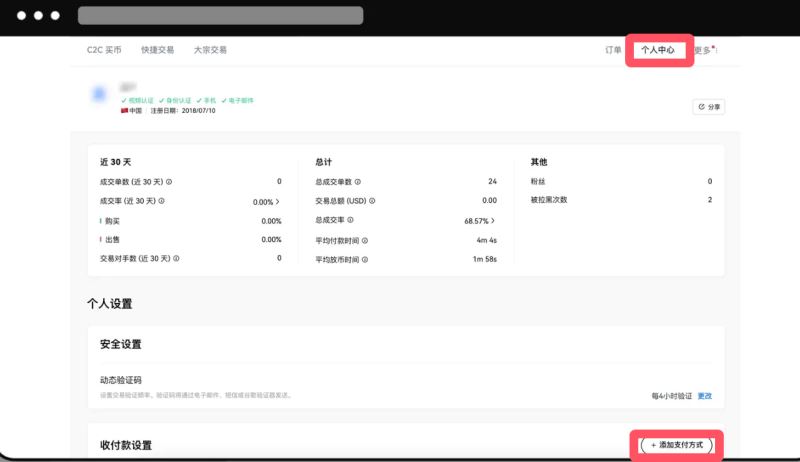The image size is (800, 462).
Task: Click info icon beside 总成交单数
Action: click(358, 182)
